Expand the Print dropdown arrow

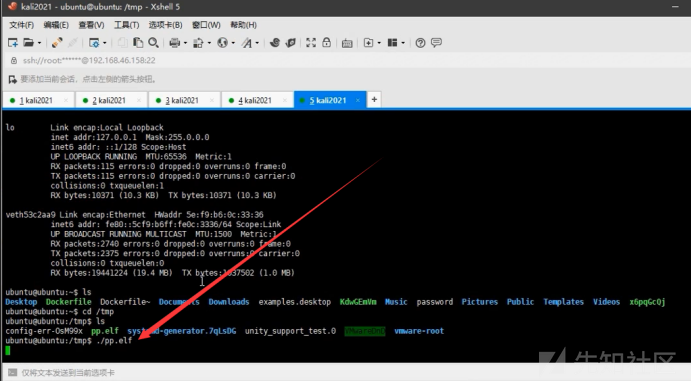pos(185,43)
